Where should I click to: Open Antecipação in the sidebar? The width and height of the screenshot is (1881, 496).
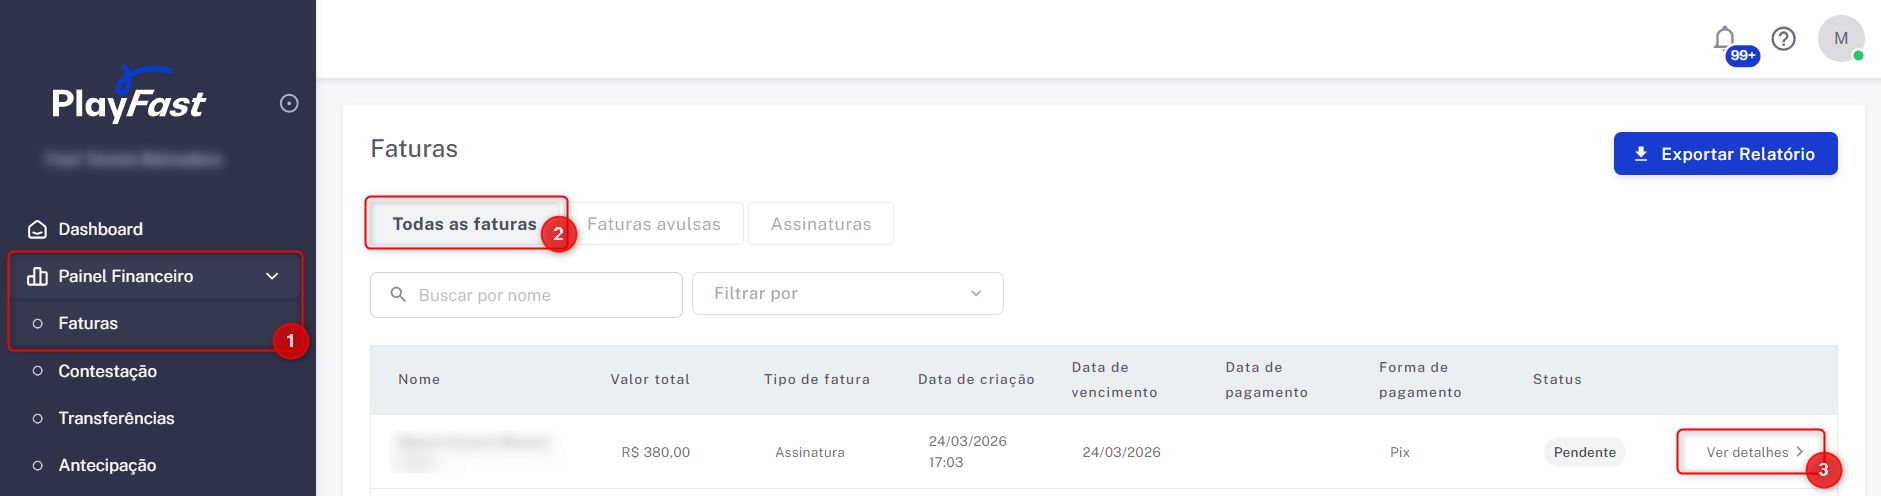pos(107,465)
